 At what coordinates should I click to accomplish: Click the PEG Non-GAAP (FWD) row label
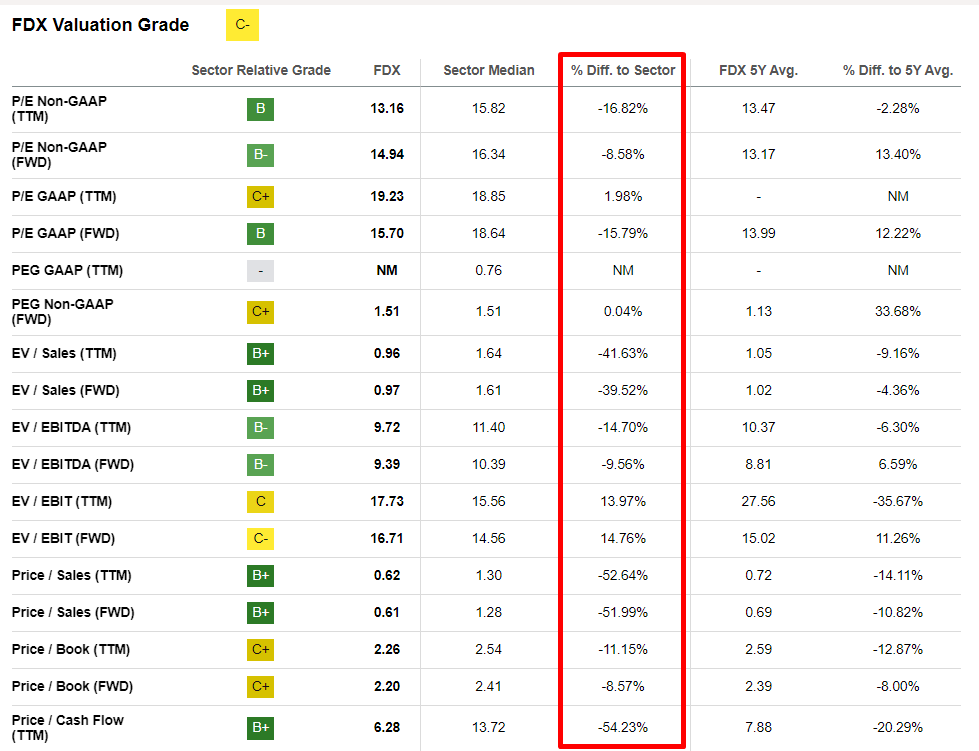point(62,311)
